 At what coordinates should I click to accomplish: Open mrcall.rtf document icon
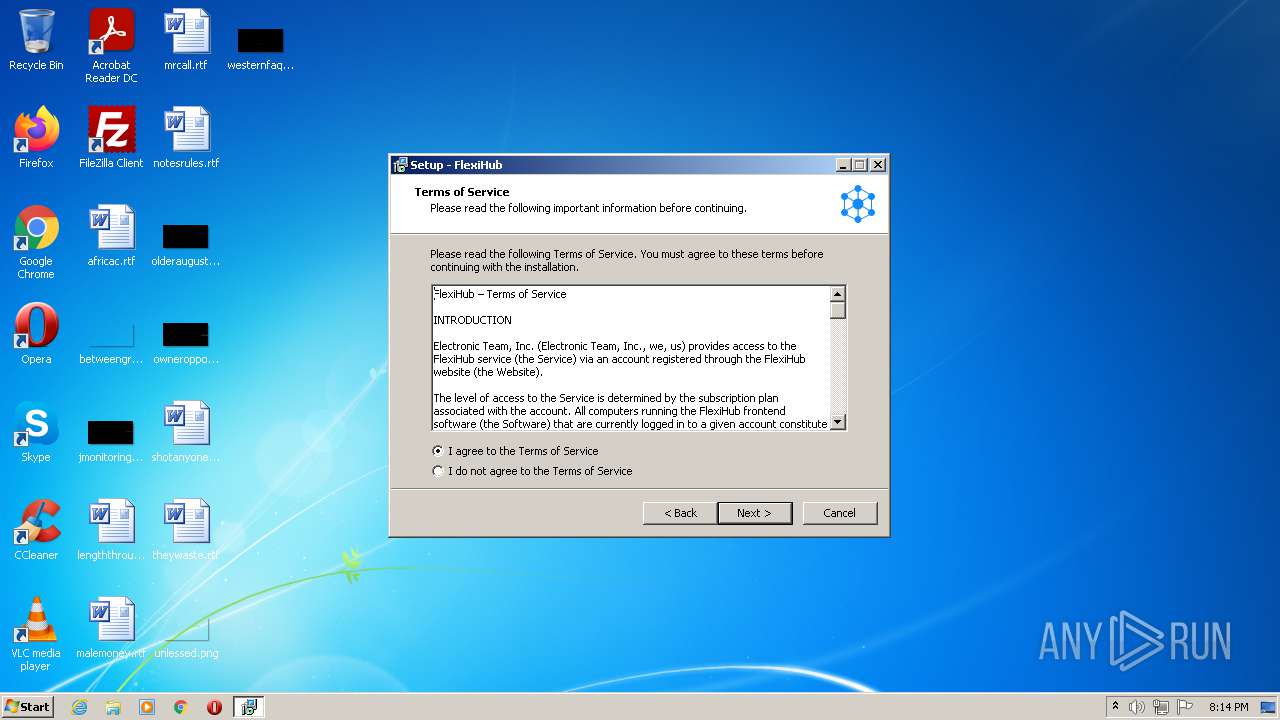pos(186,40)
